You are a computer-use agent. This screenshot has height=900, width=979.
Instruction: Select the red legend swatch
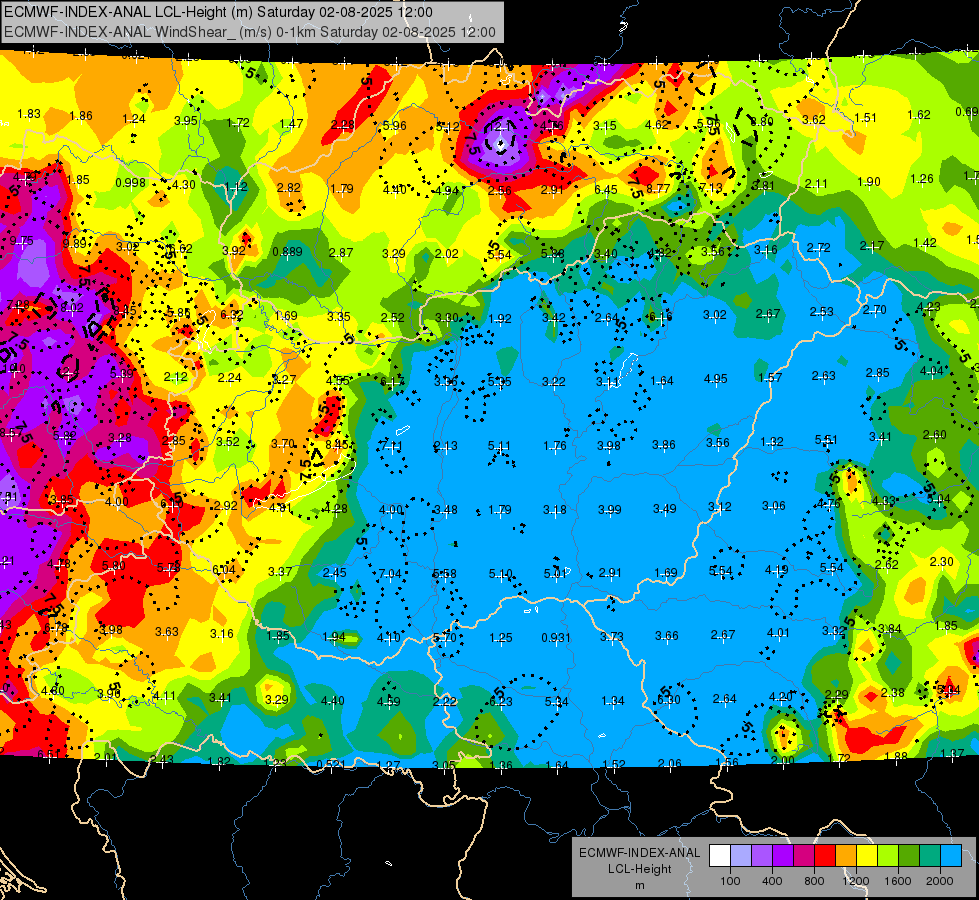[825, 856]
